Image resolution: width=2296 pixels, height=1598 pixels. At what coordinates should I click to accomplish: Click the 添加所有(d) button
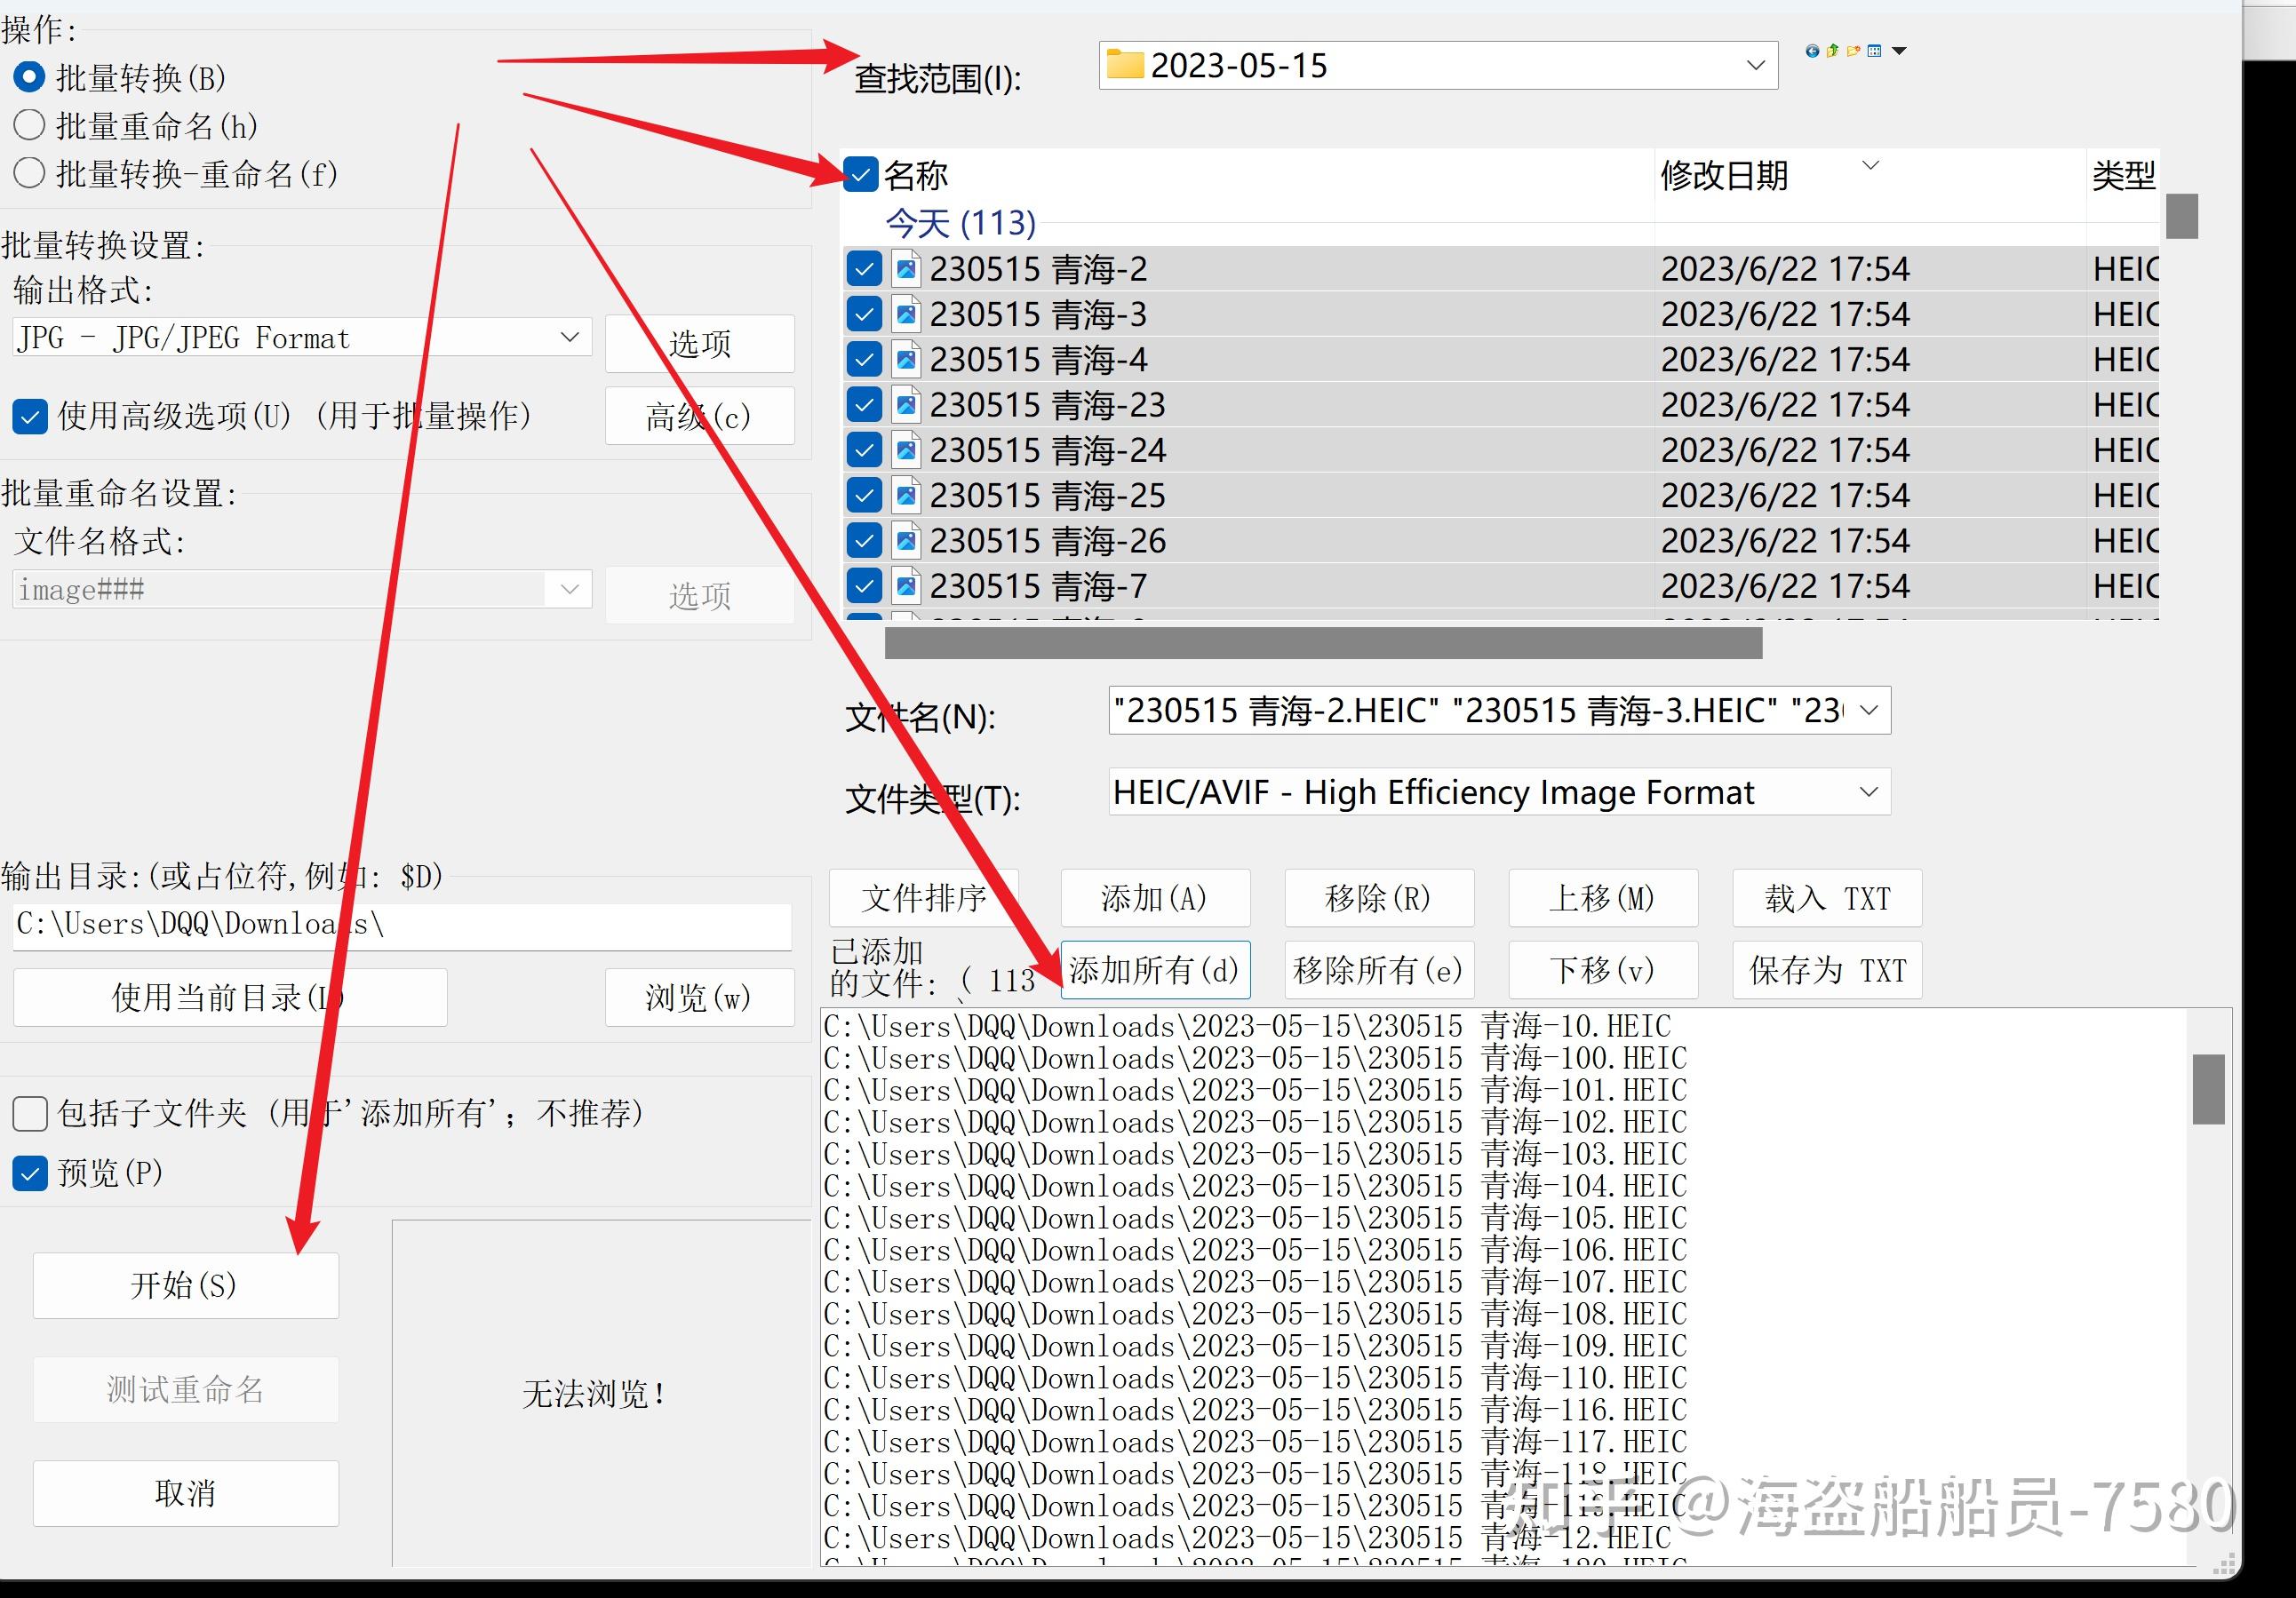[1154, 970]
